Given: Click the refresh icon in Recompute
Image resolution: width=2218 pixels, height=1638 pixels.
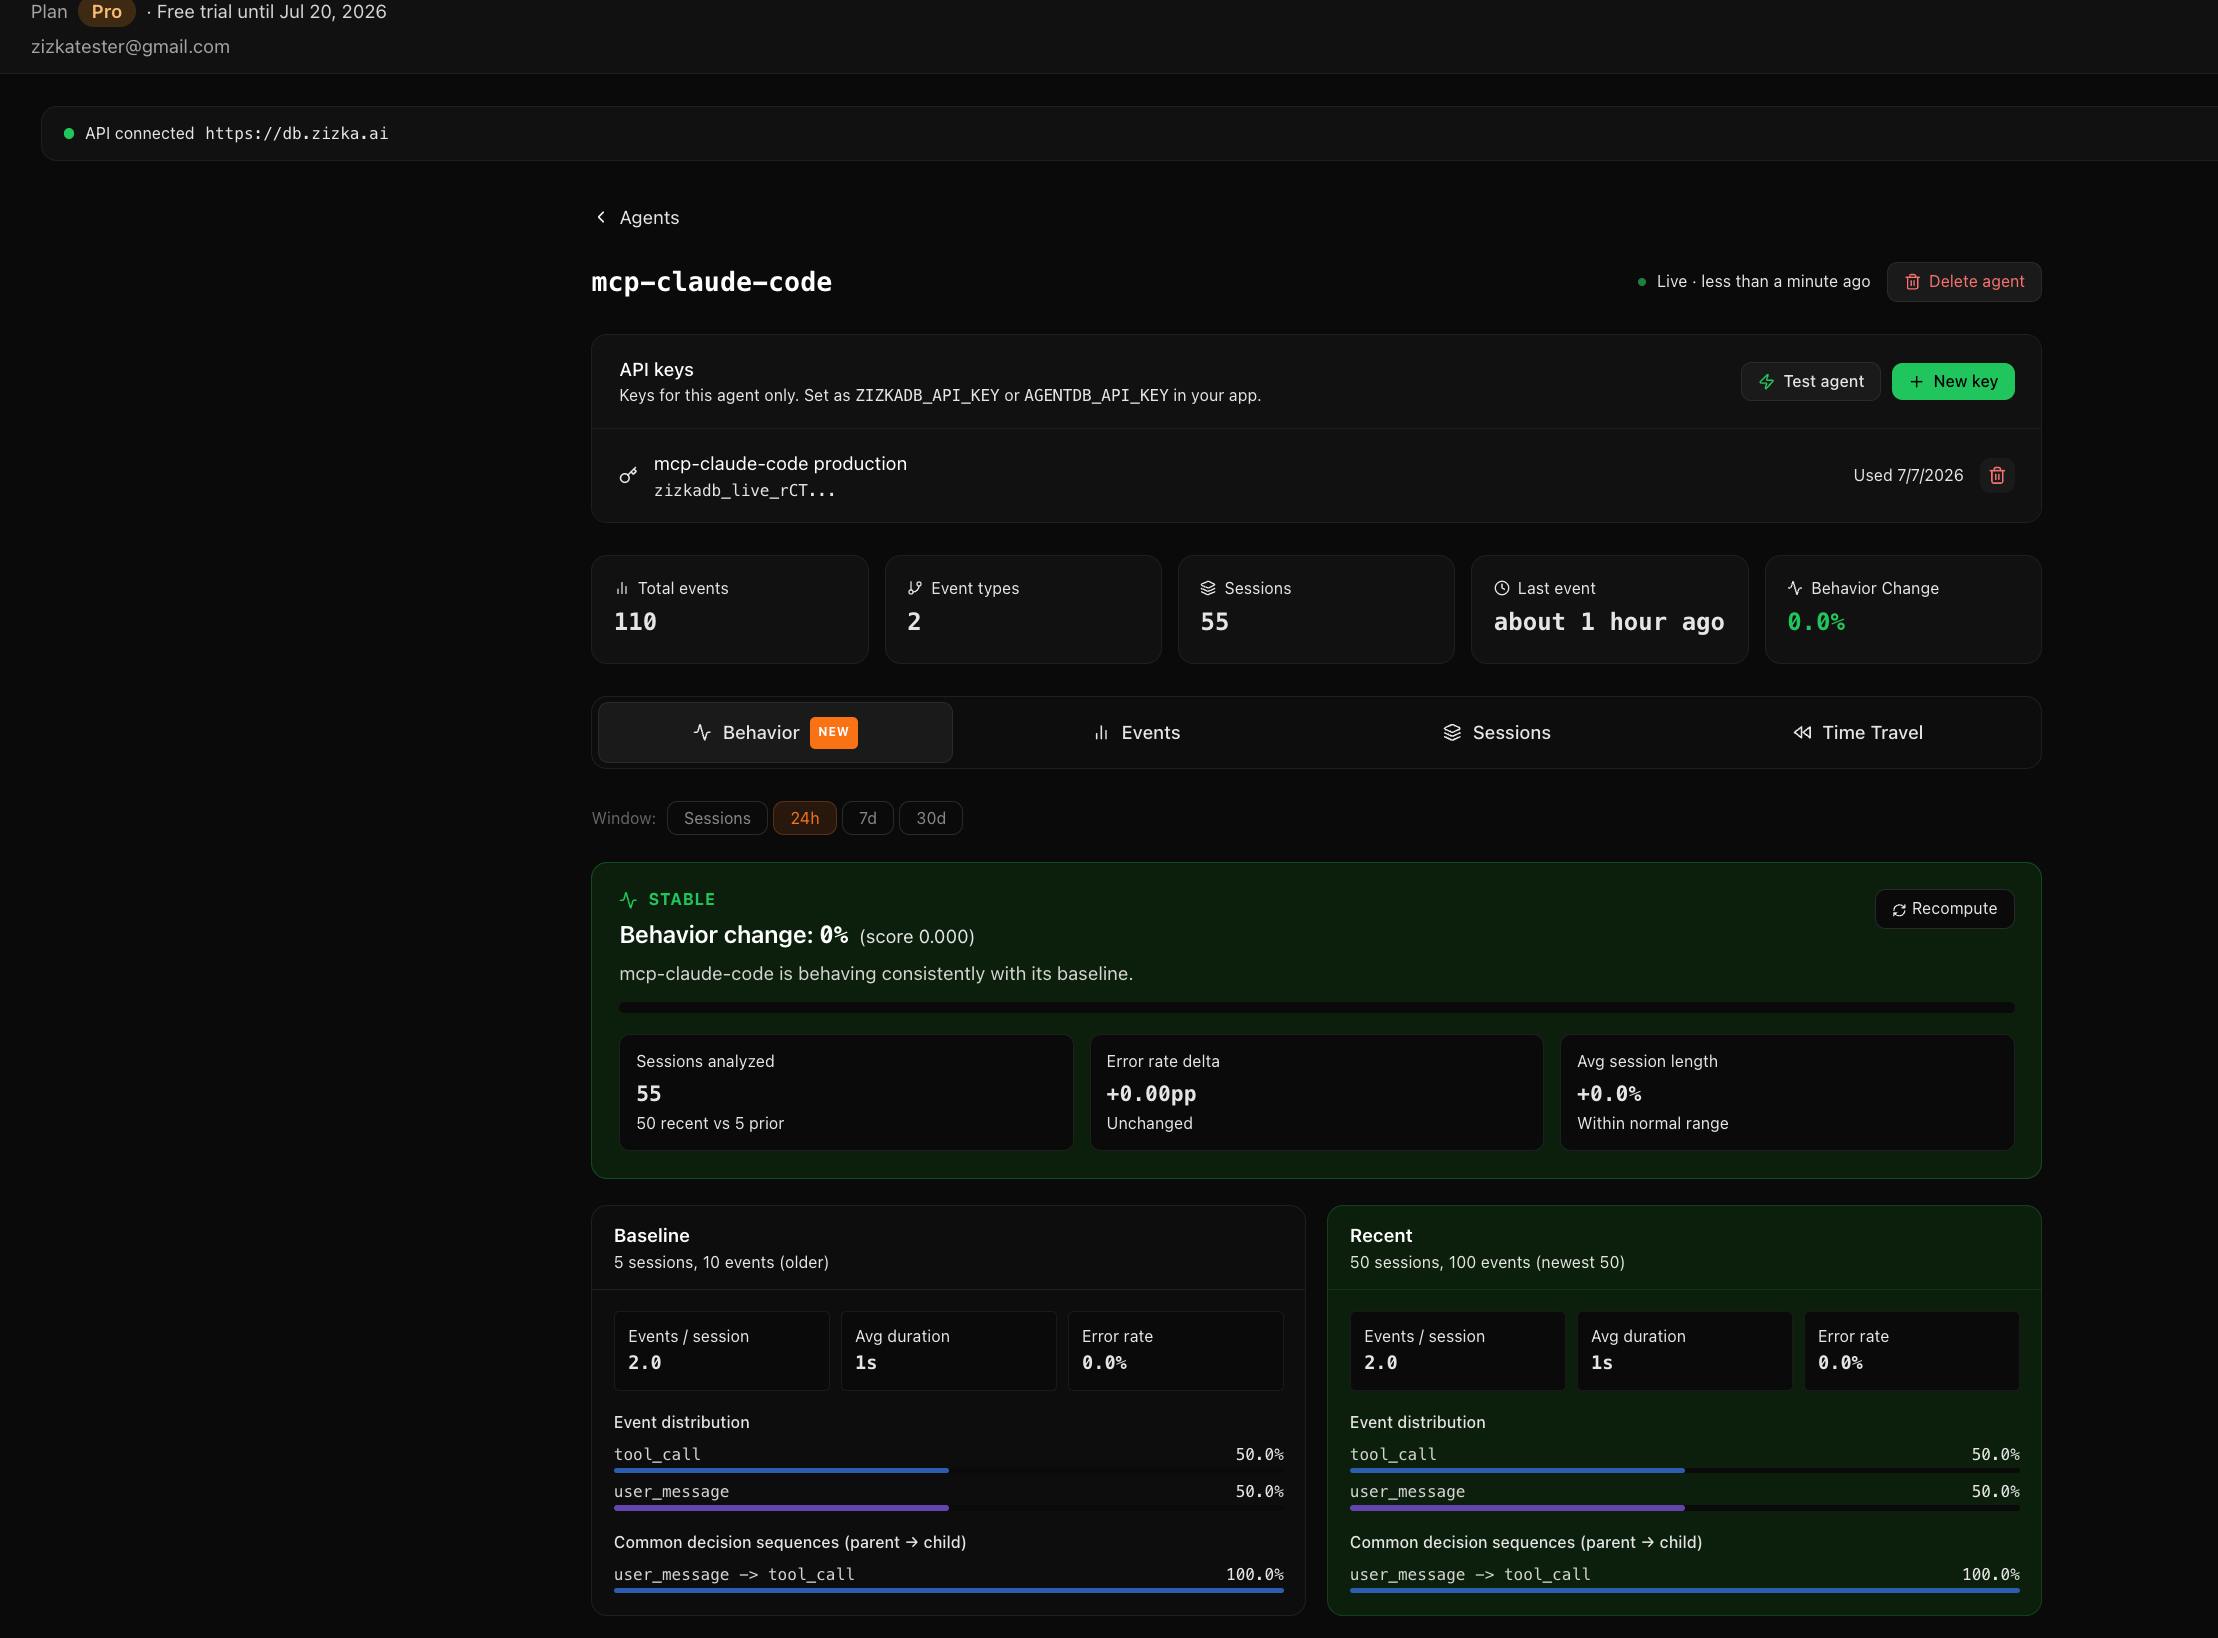Looking at the screenshot, I should pos(1898,909).
